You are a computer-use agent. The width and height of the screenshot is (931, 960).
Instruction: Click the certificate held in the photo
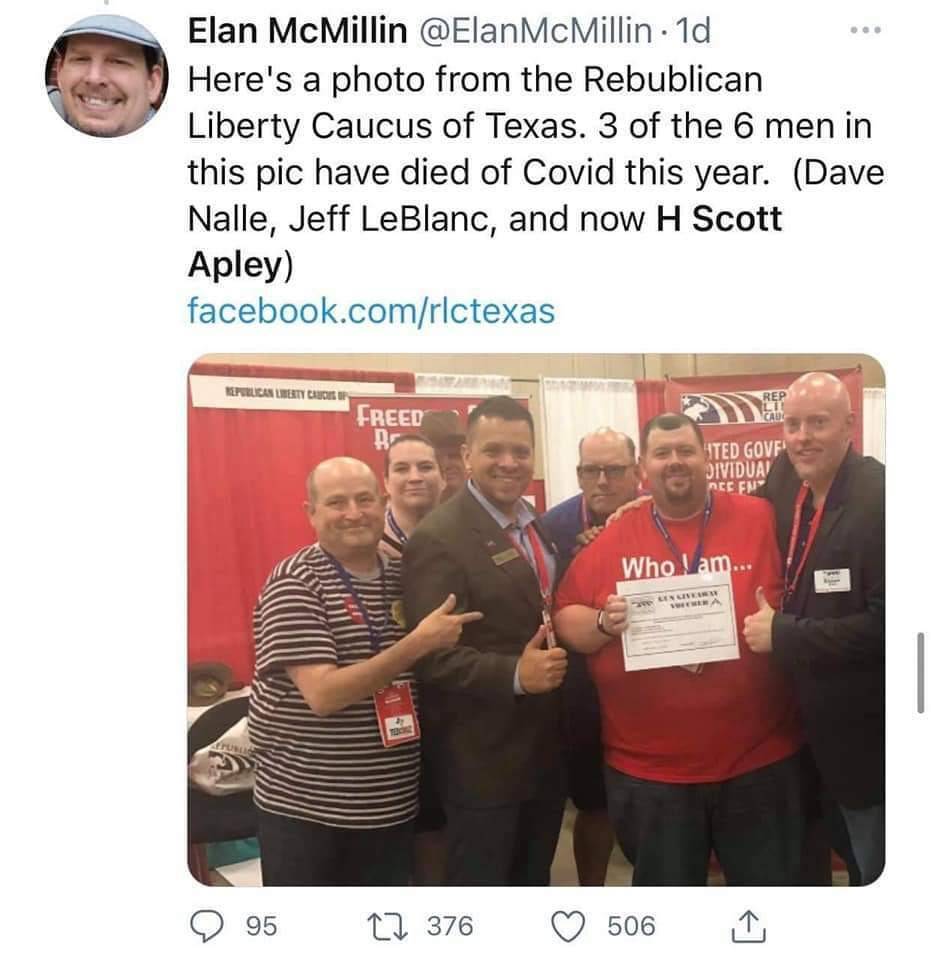(x=678, y=621)
